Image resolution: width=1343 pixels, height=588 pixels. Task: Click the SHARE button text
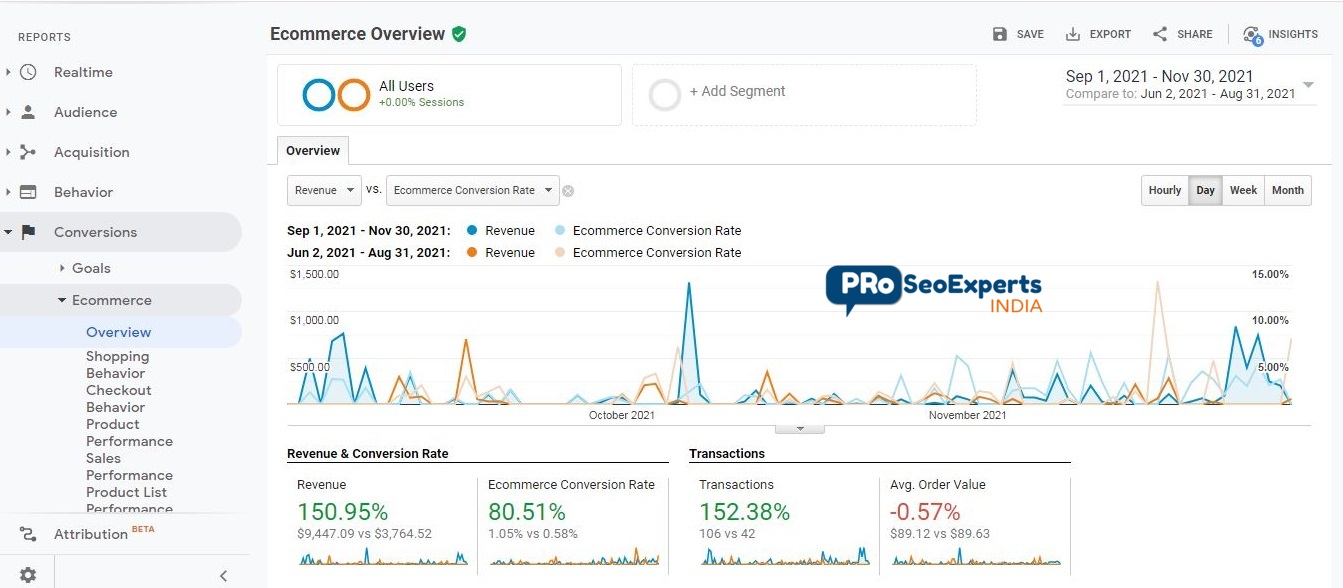point(1195,34)
